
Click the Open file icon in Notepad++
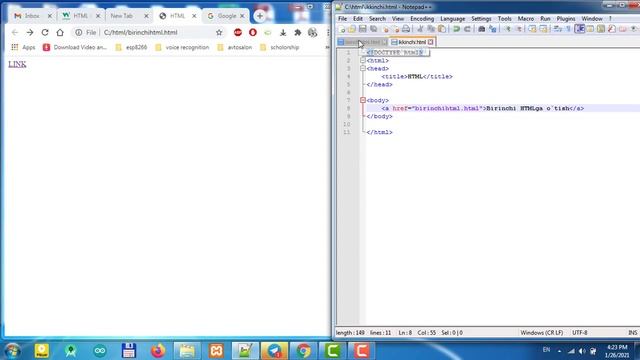(352, 29)
